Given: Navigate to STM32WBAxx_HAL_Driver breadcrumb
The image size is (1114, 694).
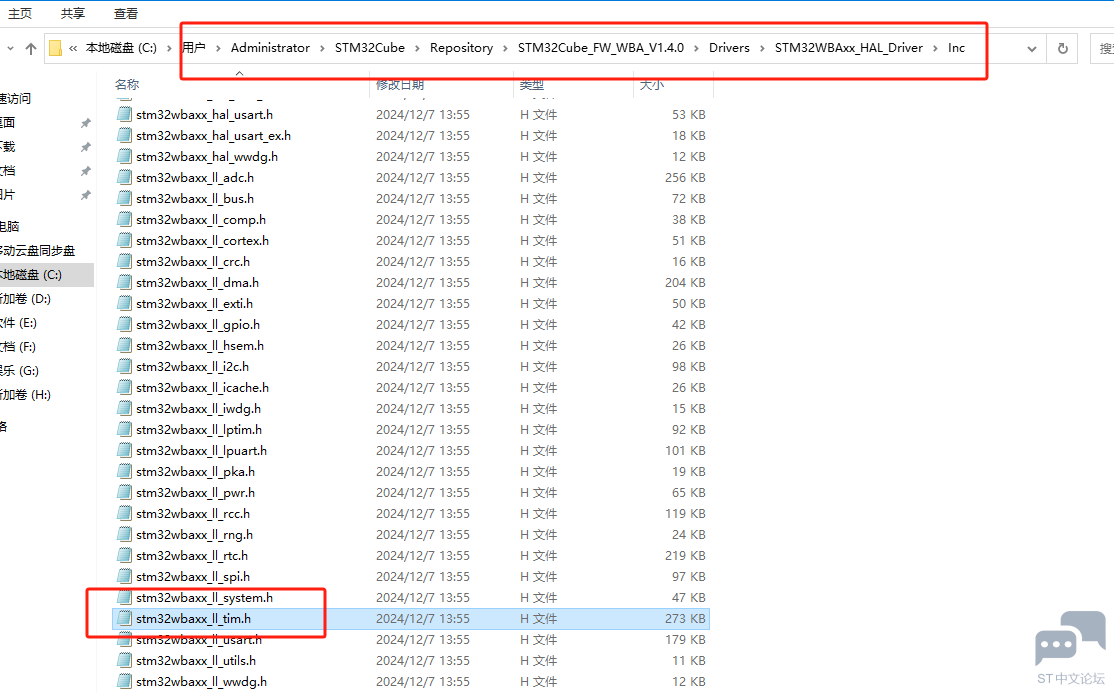Looking at the screenshot, I should (x=848, y=48).
